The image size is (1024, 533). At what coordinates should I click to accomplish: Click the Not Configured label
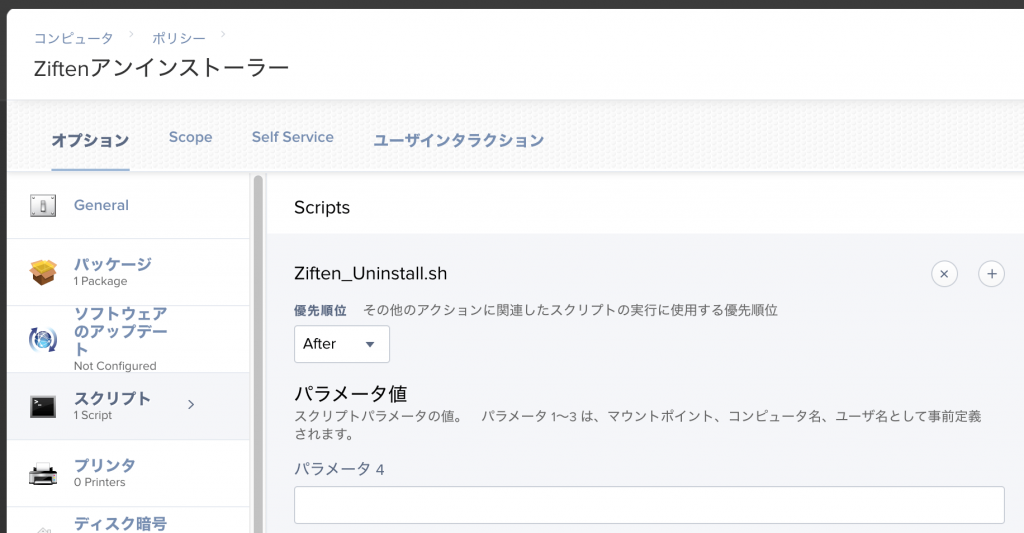coord(115,366)
